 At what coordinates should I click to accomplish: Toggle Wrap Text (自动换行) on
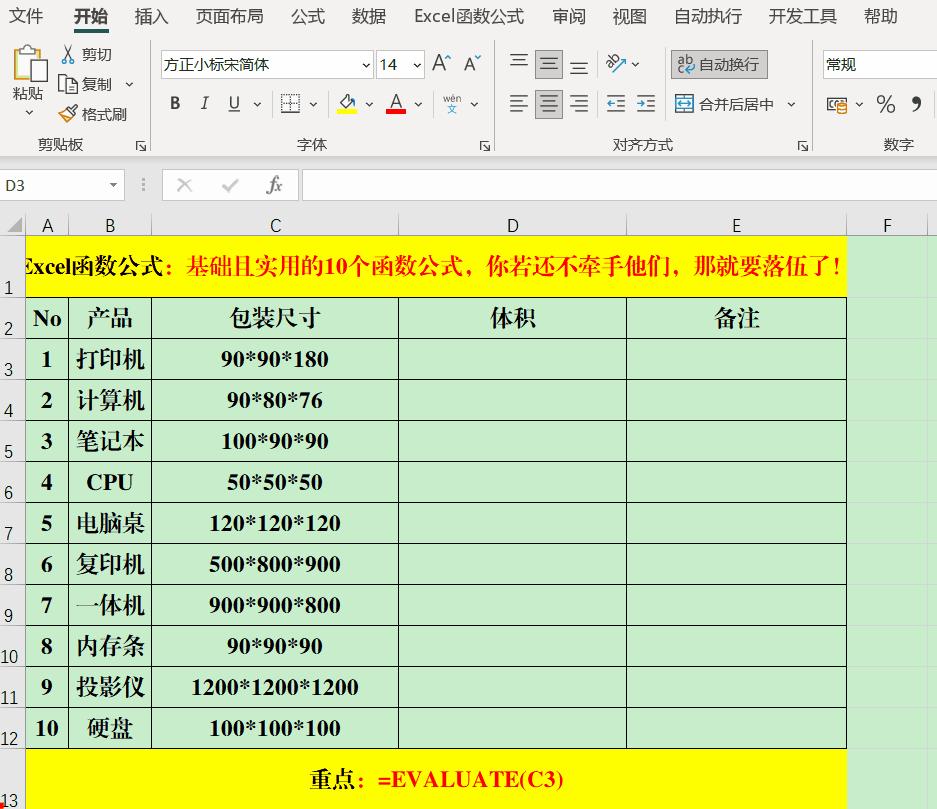[718, 64]
